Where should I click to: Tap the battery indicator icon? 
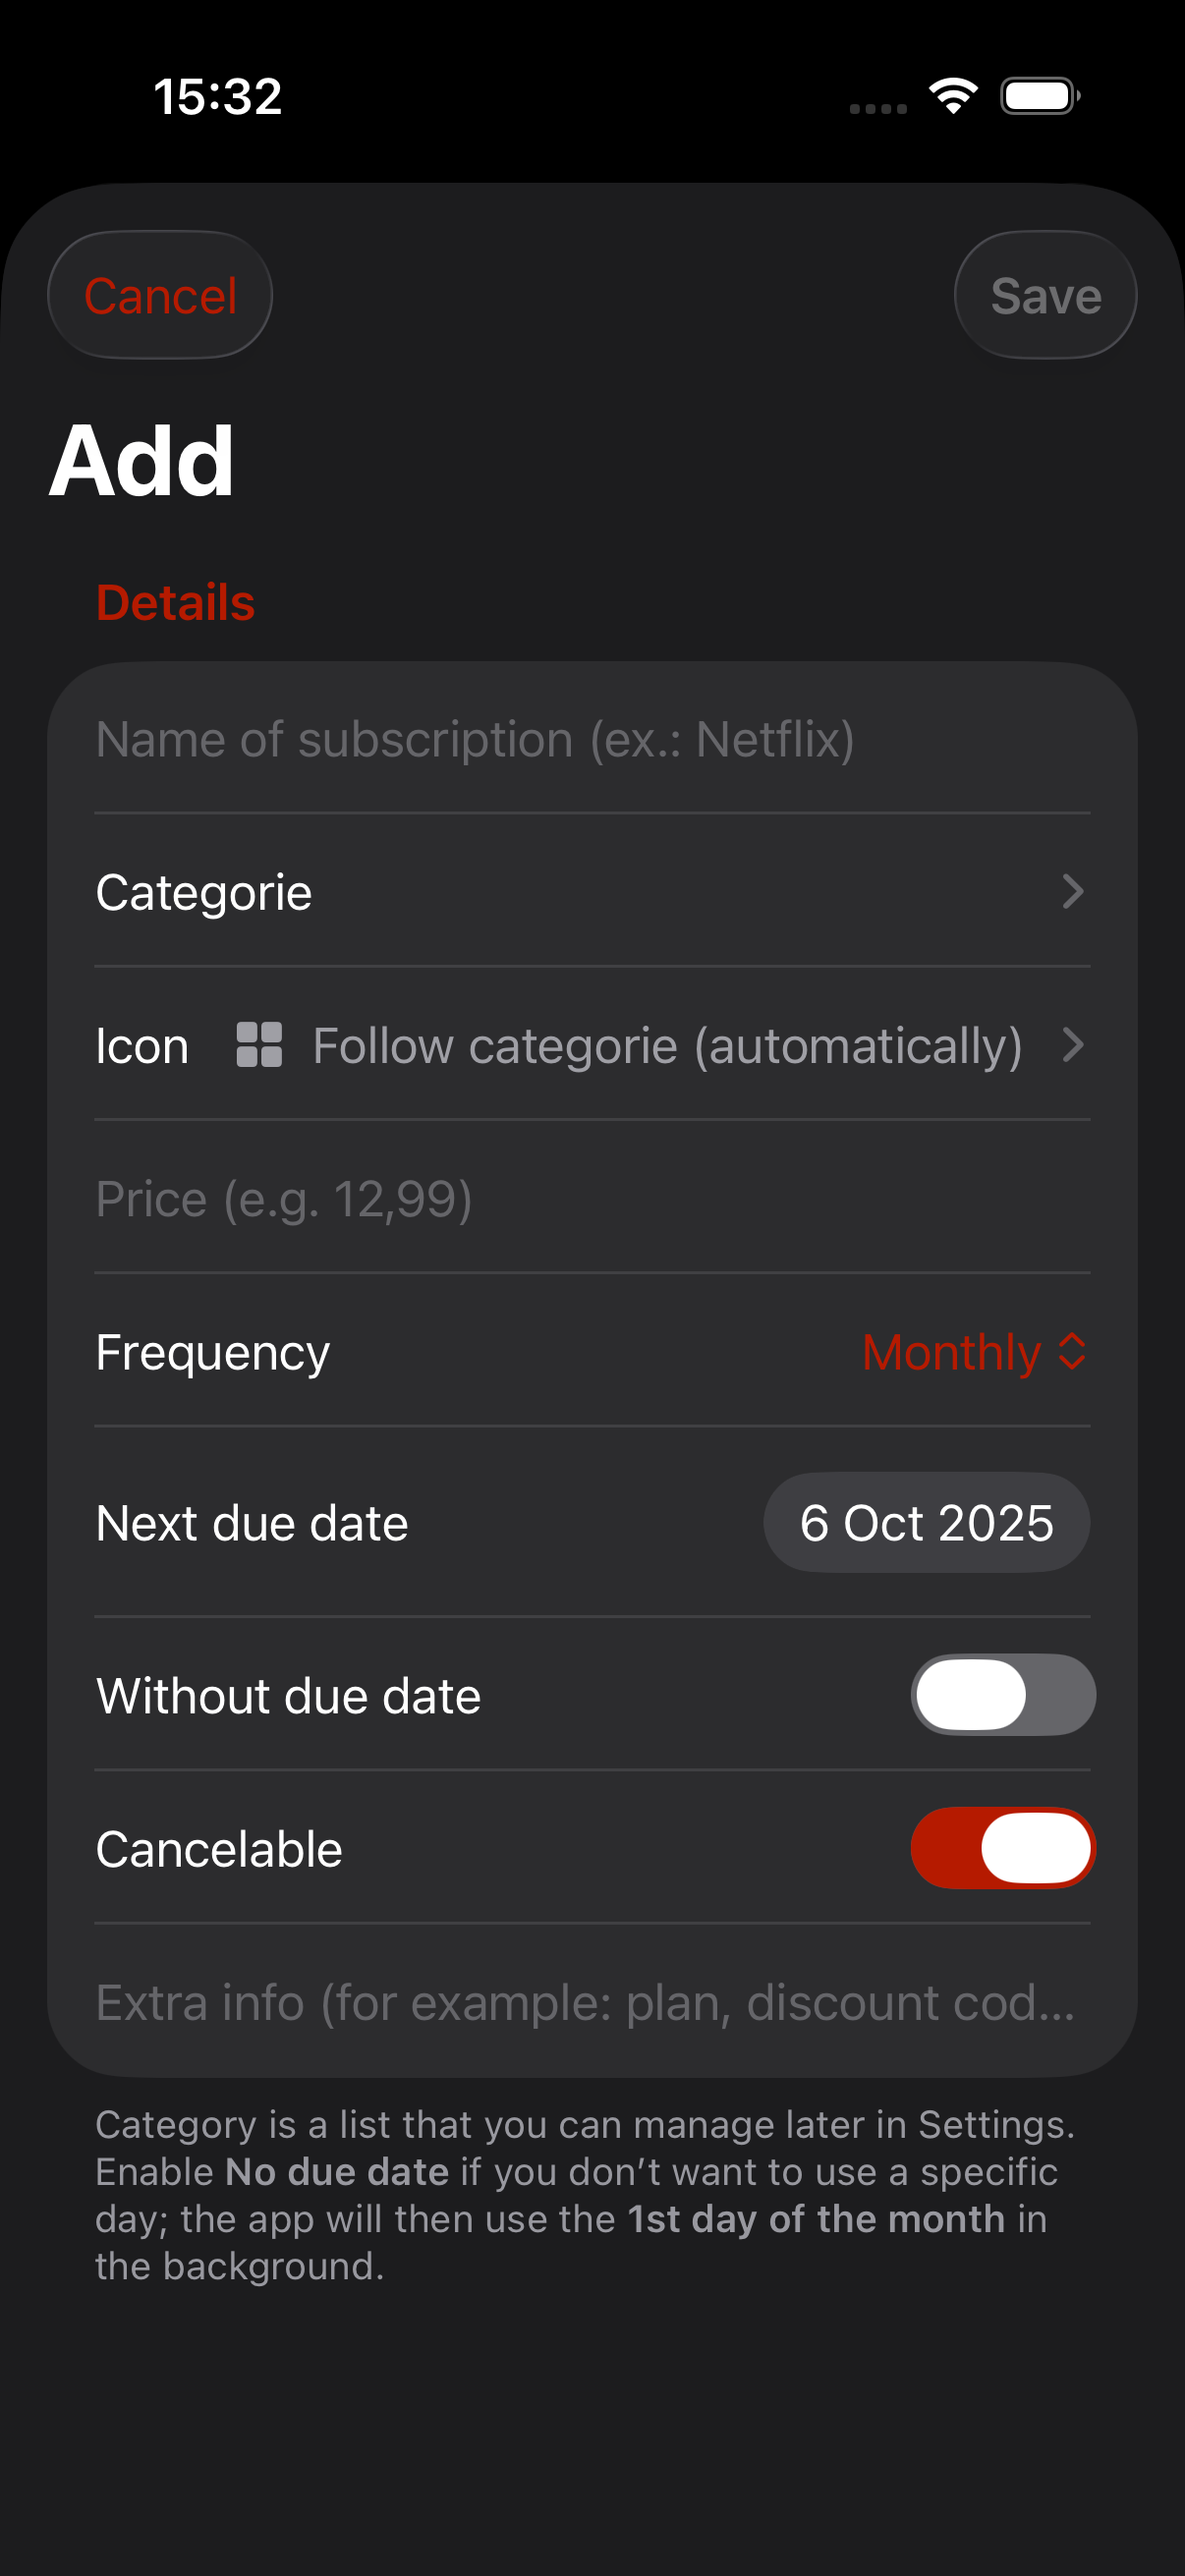[1040, 96]
